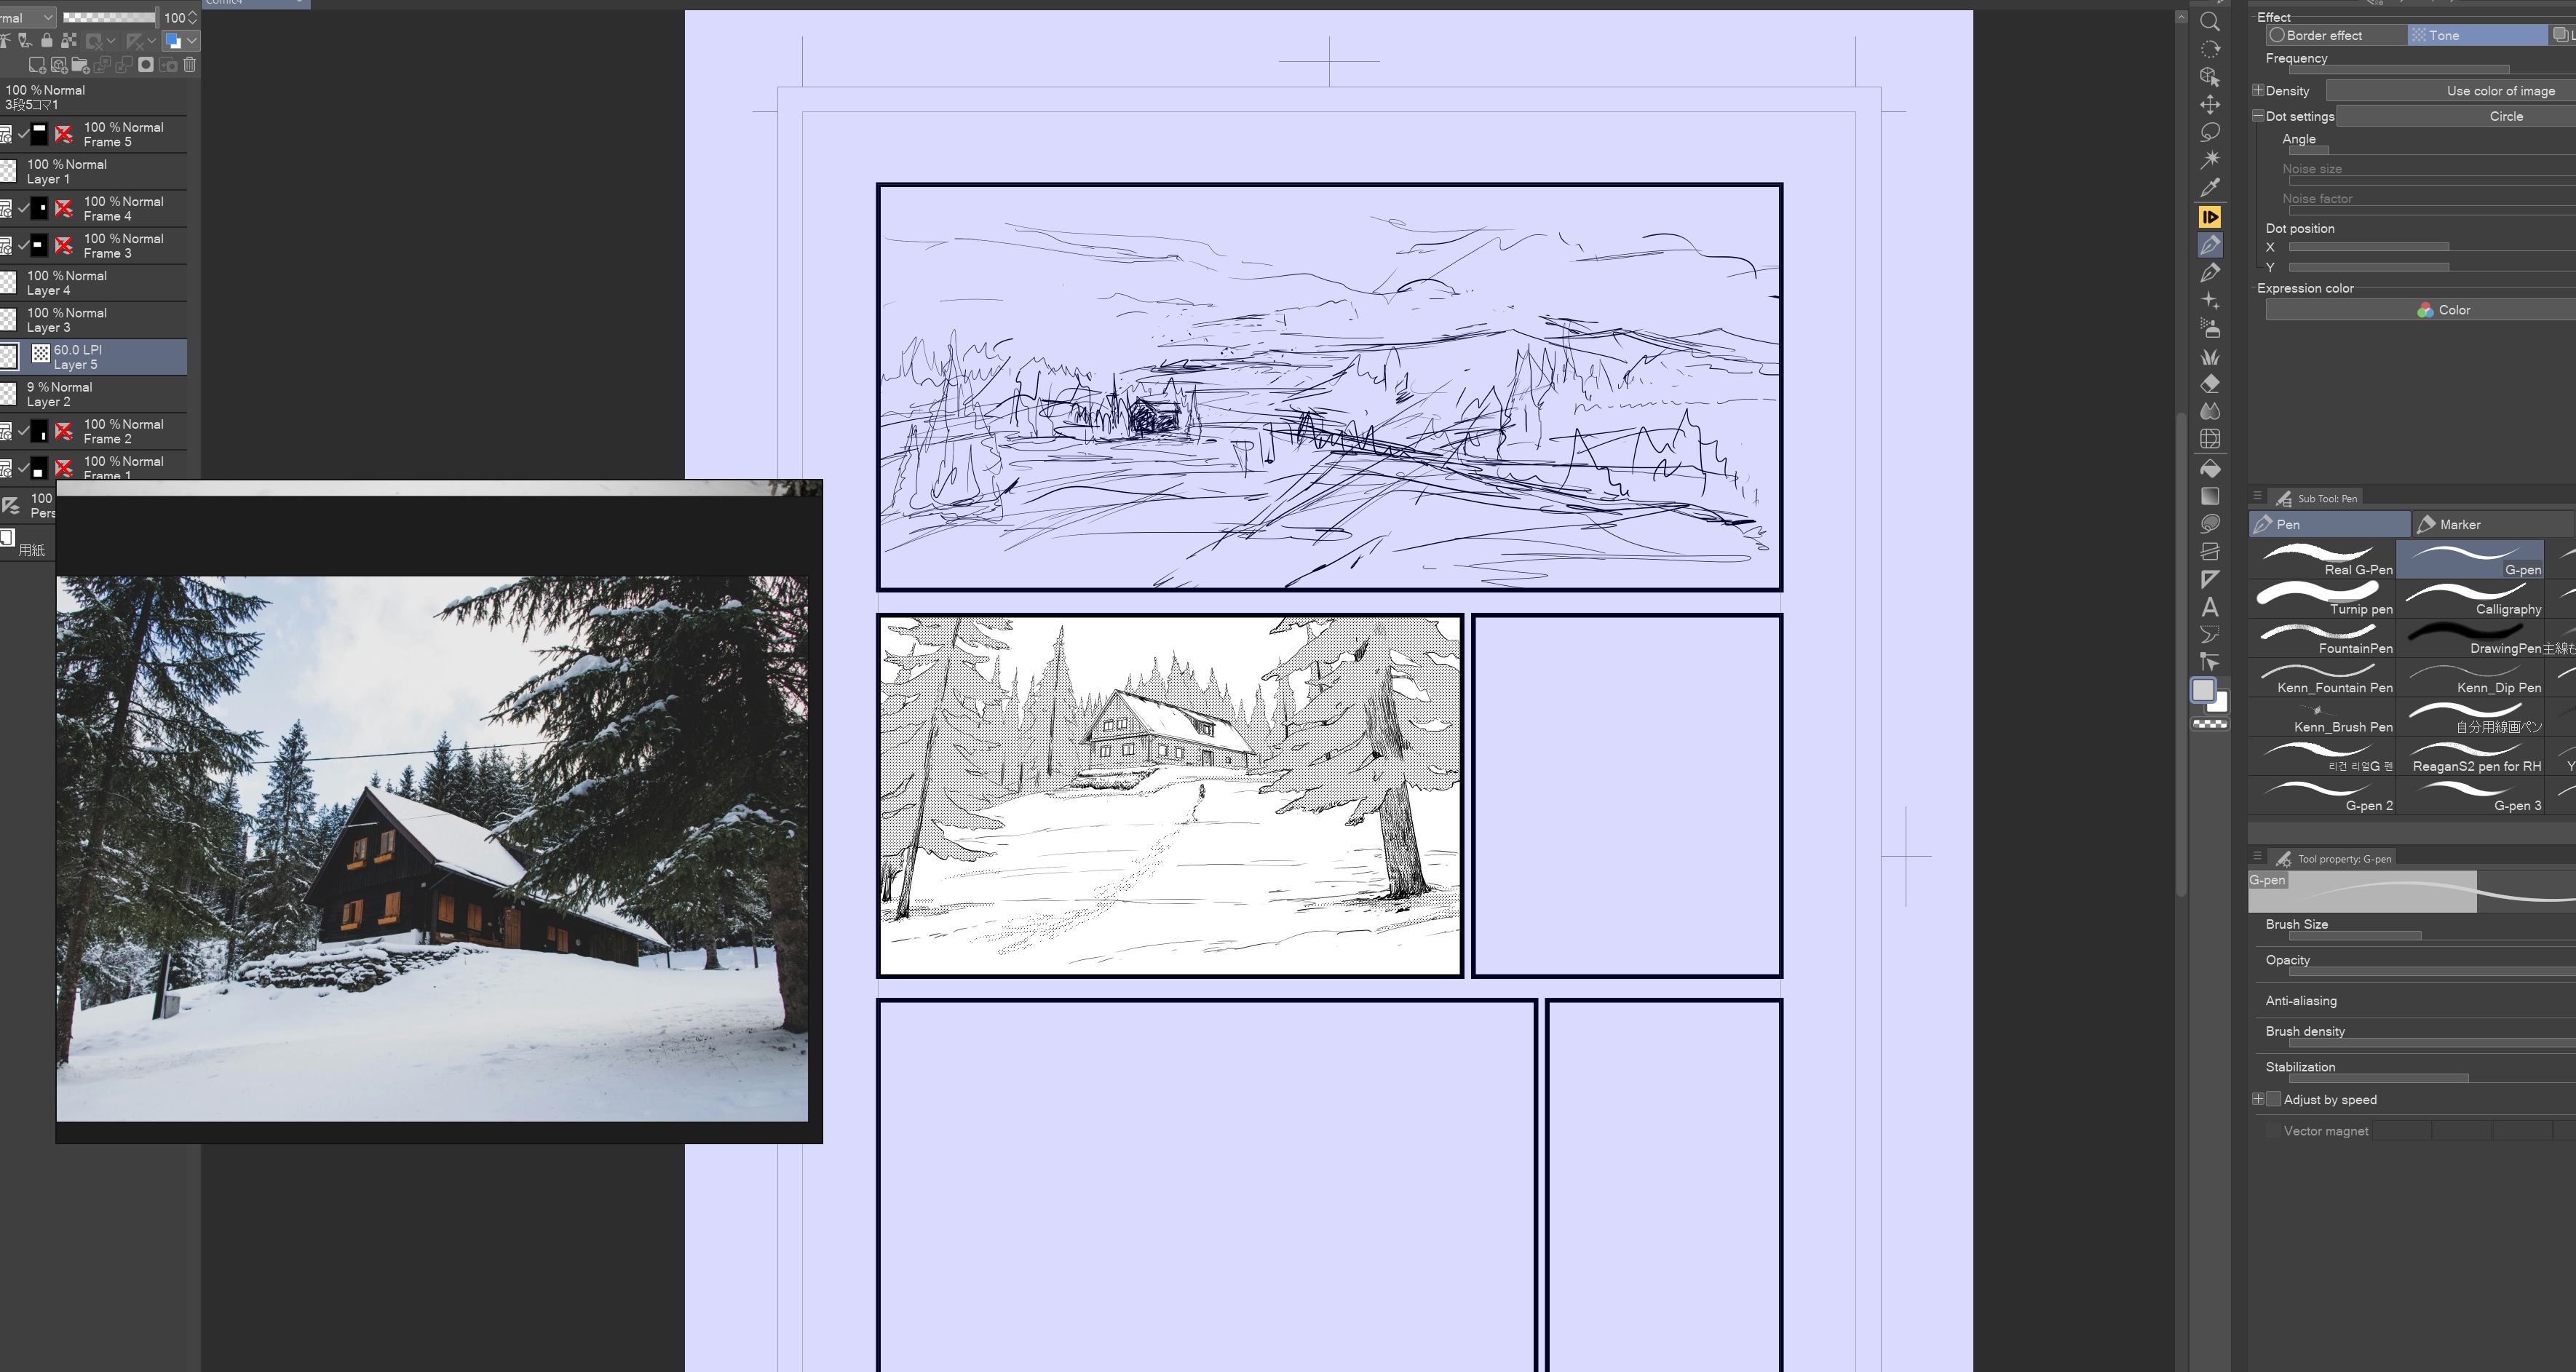This screenshot has width=2576, height=1372.
Task: Select the Correct line tool
Action: tap(2210, 662)
